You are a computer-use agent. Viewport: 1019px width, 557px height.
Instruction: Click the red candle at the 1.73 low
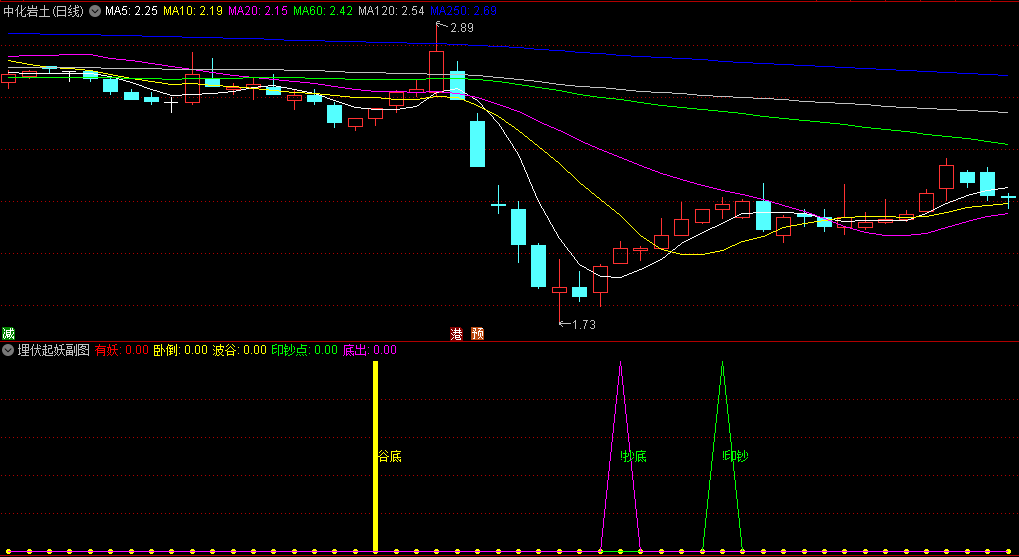tap(559, 290)
